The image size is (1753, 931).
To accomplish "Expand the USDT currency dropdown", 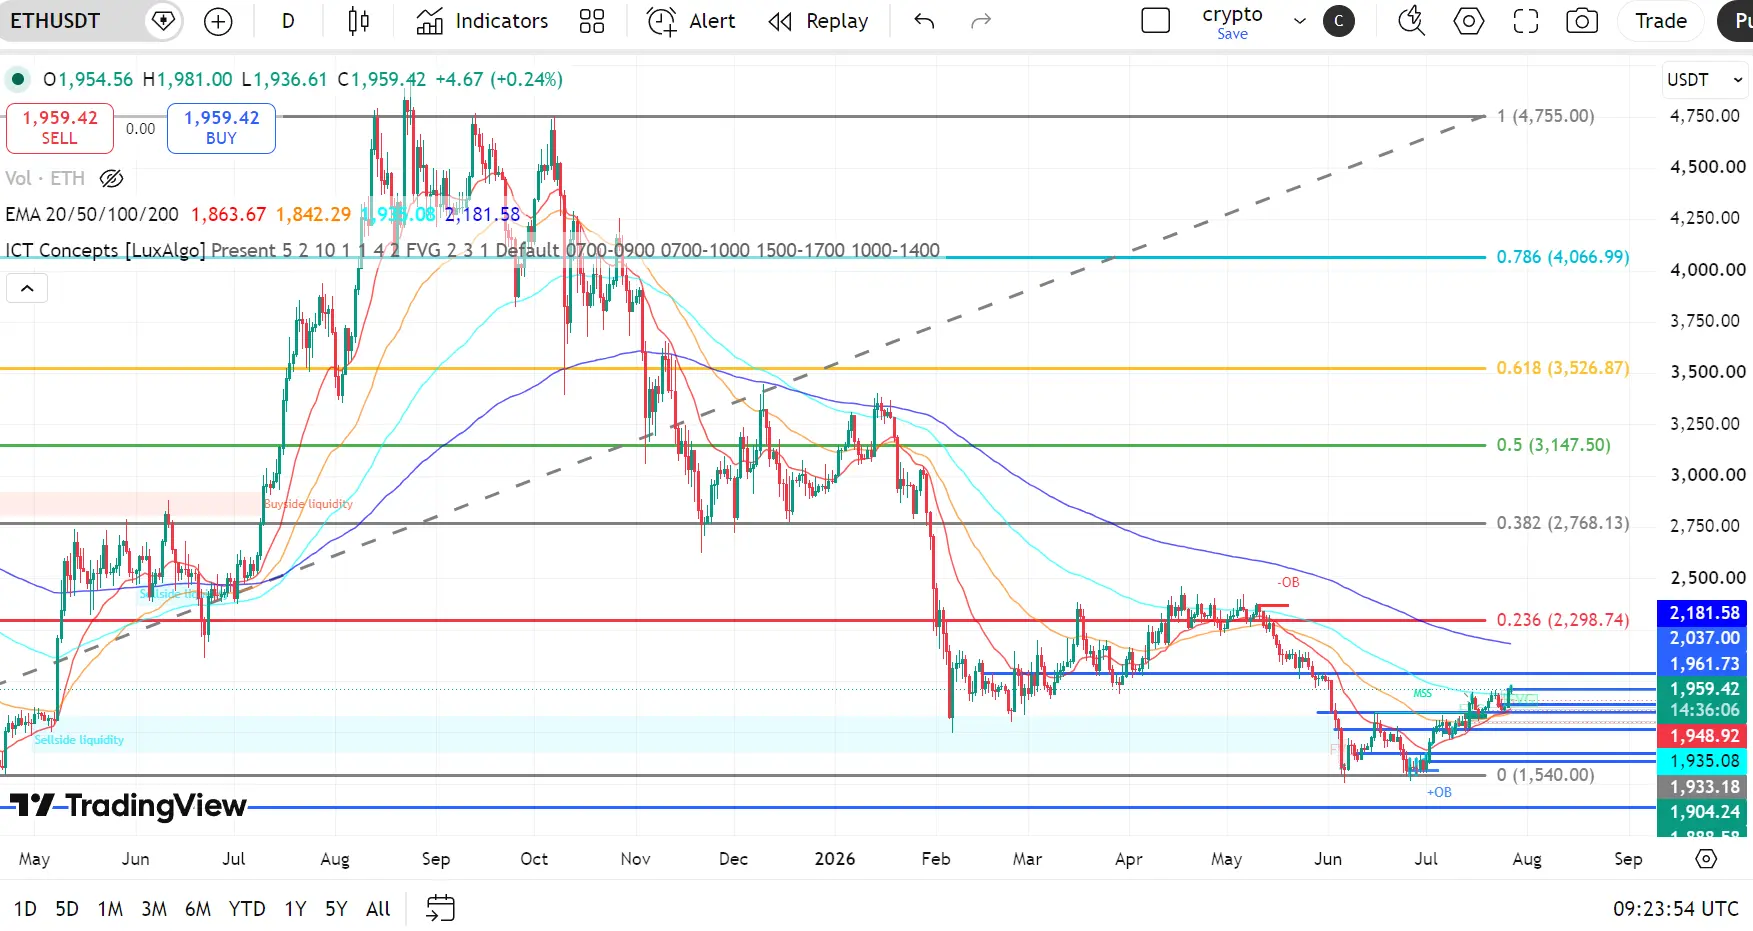I will [x=1704, y=80].
